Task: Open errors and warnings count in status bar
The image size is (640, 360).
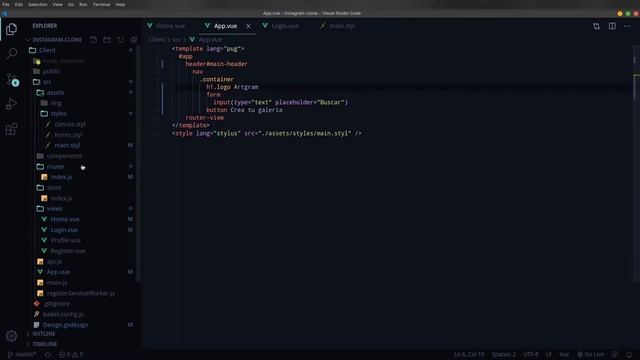Action: click(71, 355)
